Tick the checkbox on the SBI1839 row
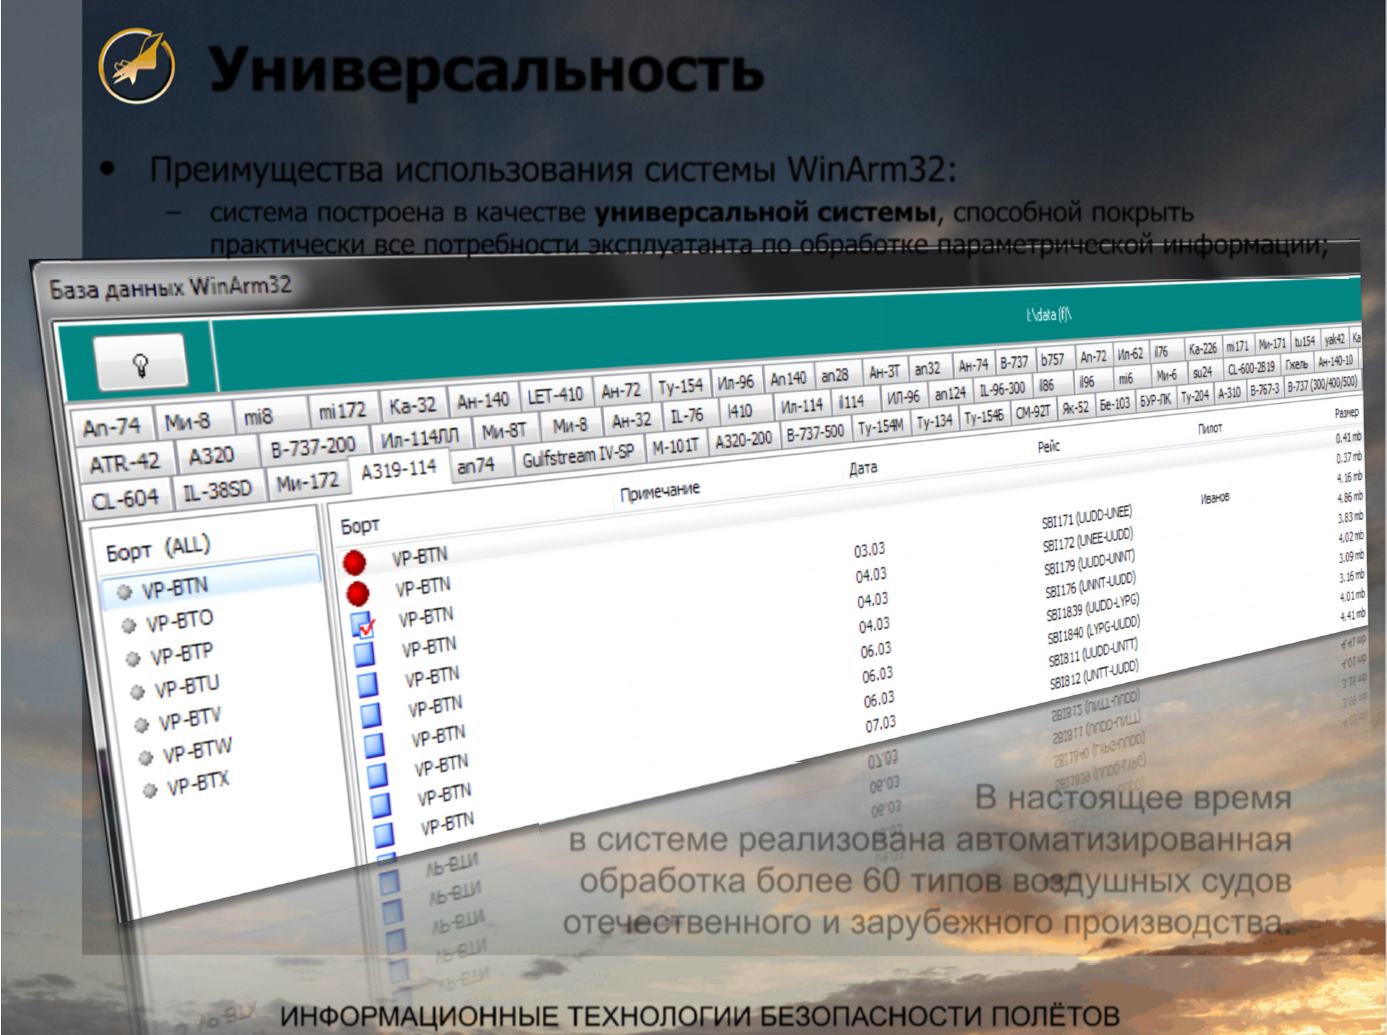 (x=368, y=685)
